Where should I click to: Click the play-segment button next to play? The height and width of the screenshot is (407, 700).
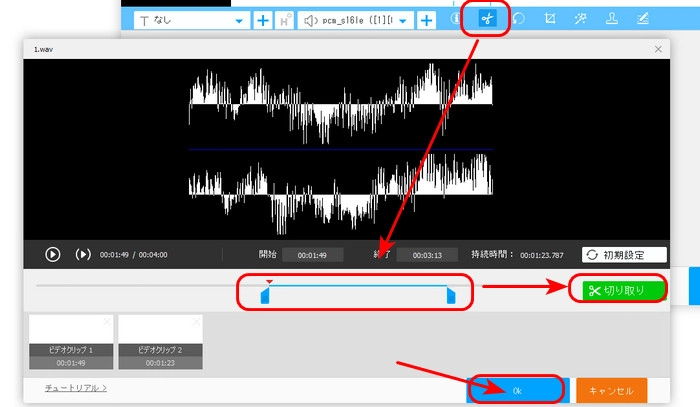pos(83,254)
